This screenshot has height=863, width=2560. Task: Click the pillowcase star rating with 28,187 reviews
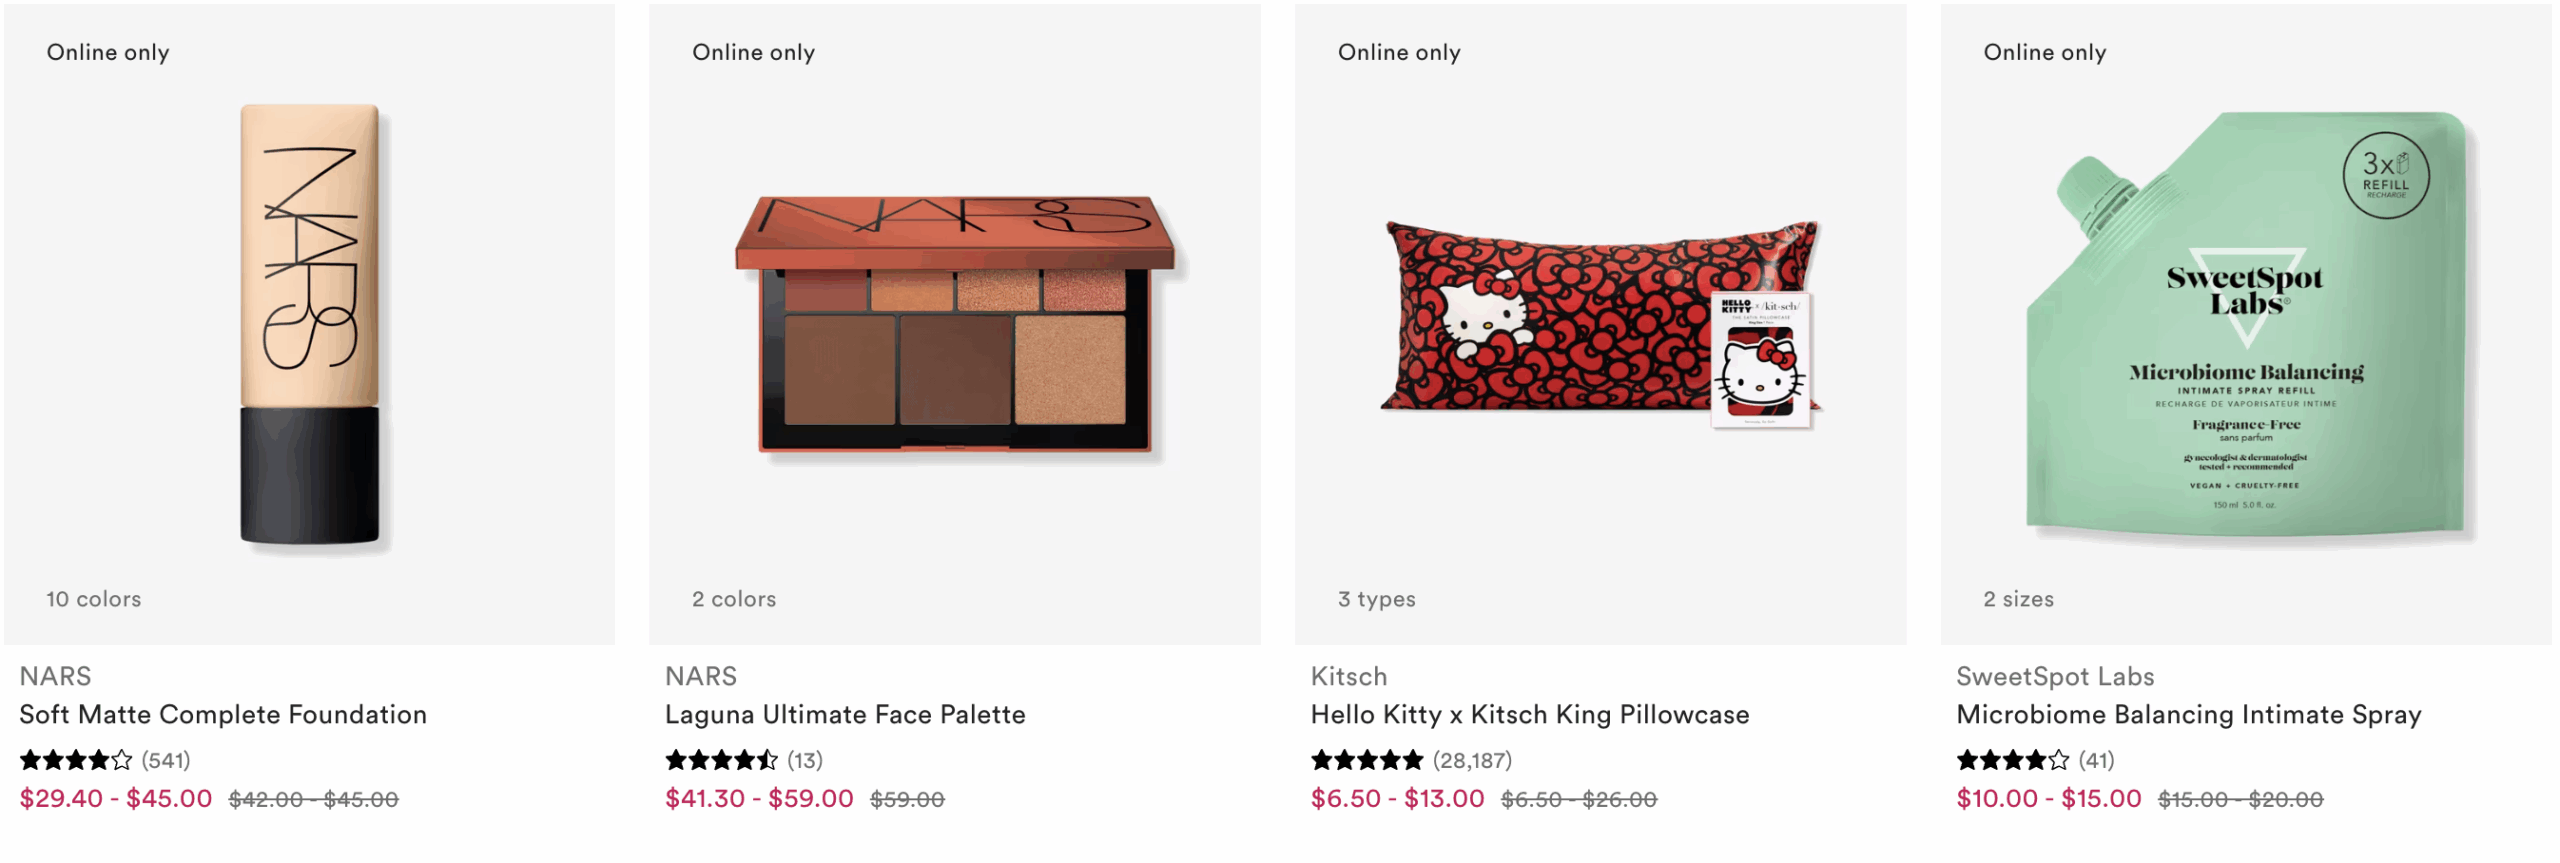[1411, 760]
